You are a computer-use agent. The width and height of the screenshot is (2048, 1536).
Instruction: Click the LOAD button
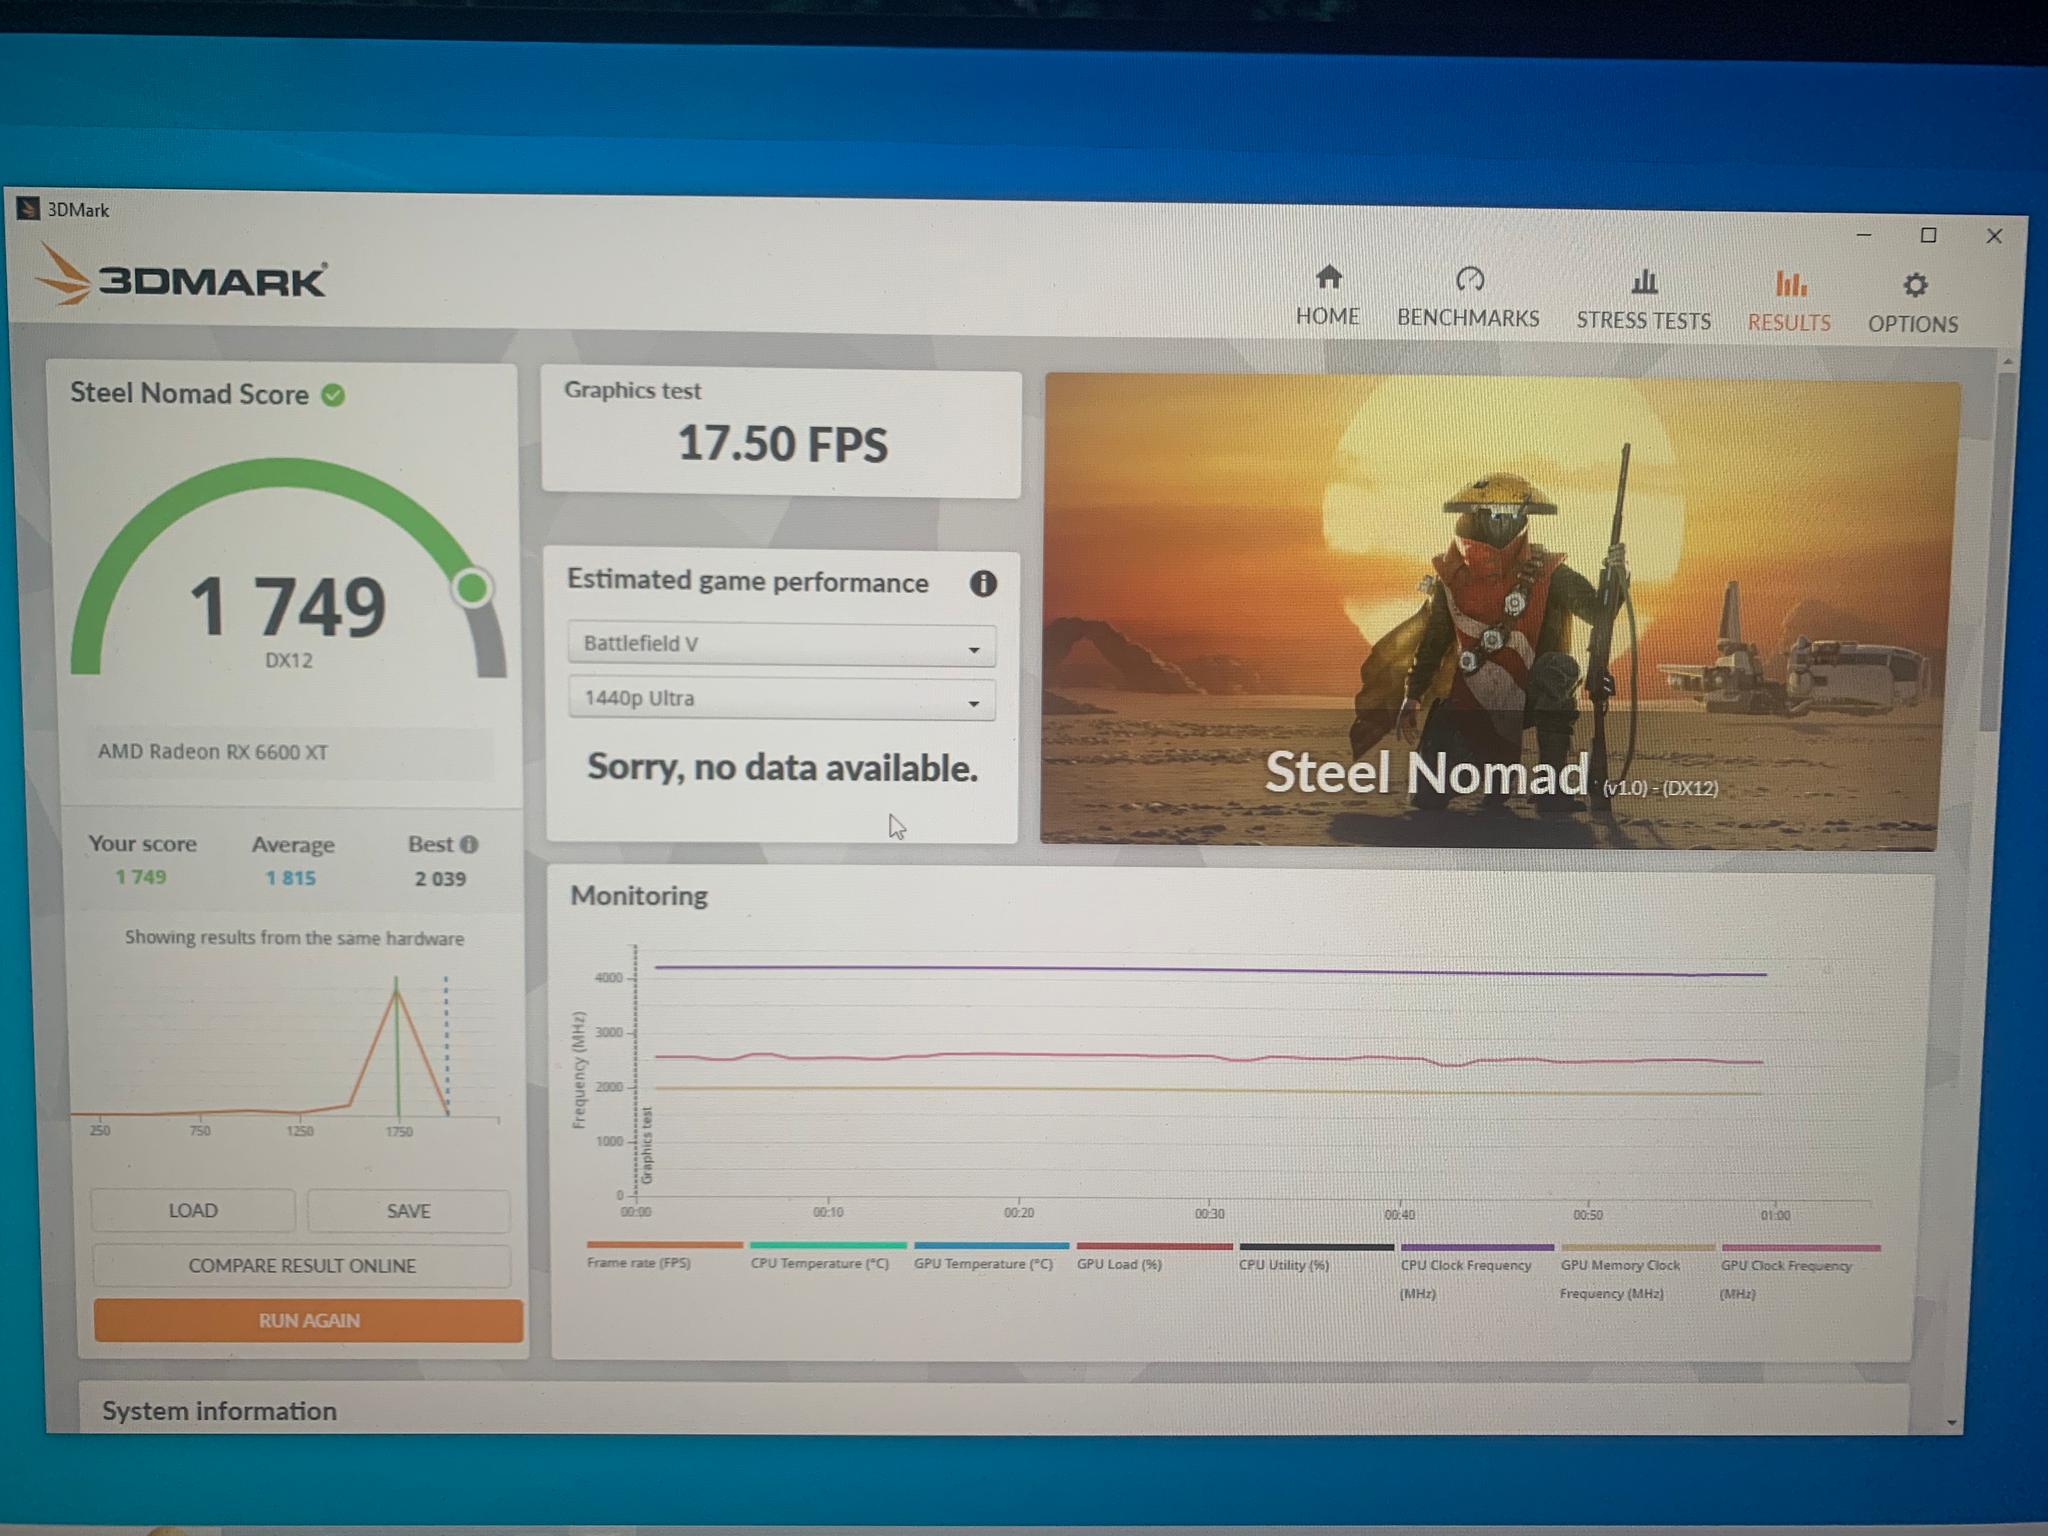pos(193,1211)
